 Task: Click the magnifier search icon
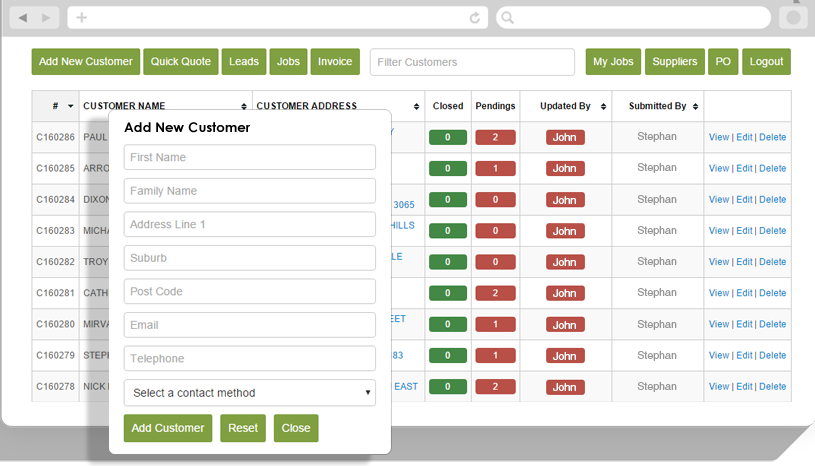pyautogui.click(x=508, y=18)
